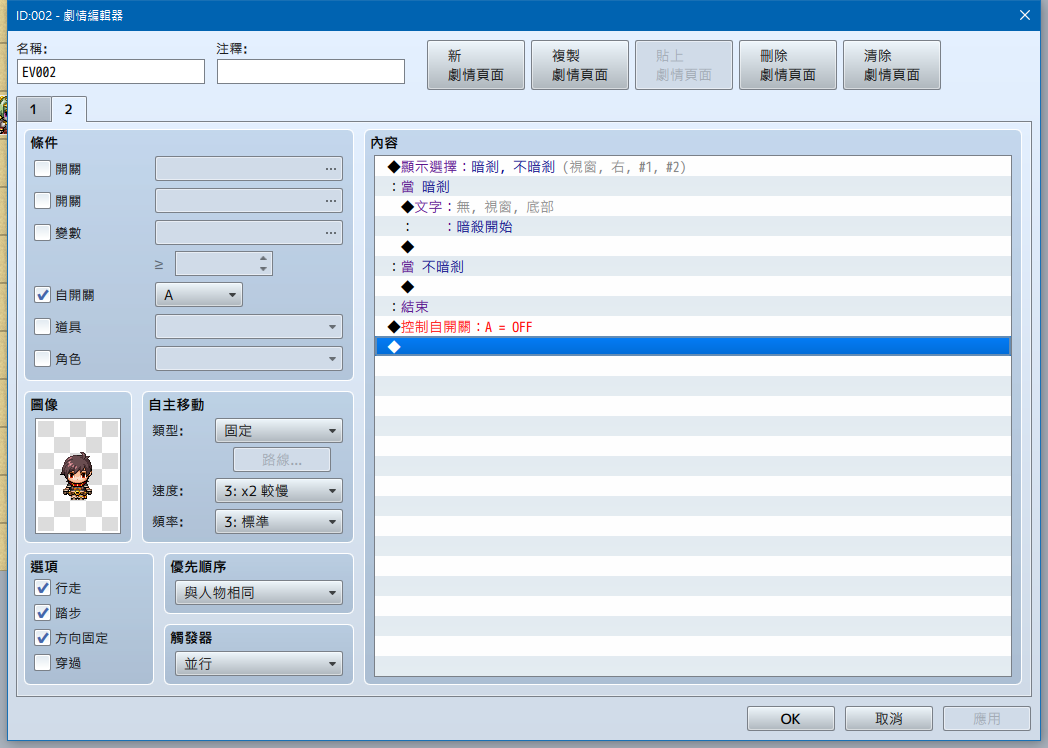Enable the 變數 condition checkbox
This screenshot has height=748, width=1048.
click(42, 233)
